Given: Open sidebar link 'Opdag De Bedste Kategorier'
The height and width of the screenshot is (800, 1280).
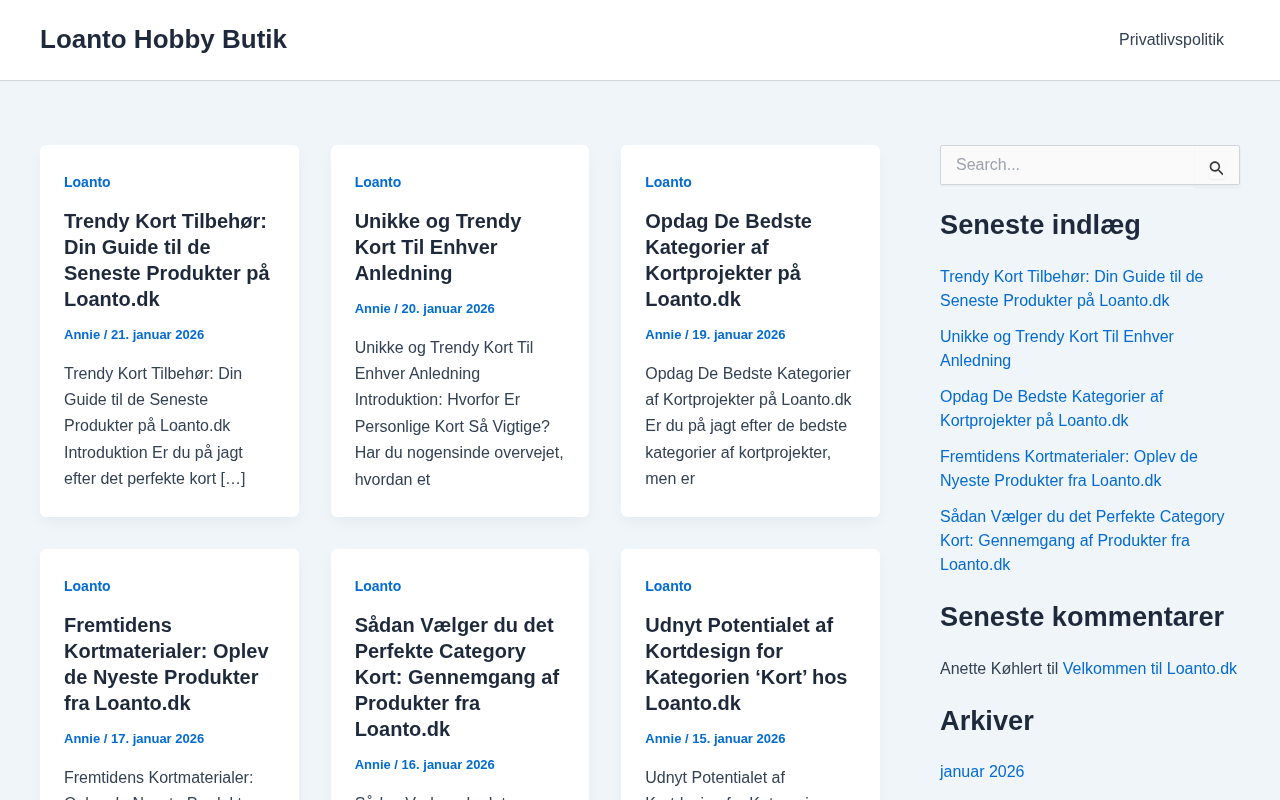Looking at the screenshot, I should click(x=1051, y=408).
